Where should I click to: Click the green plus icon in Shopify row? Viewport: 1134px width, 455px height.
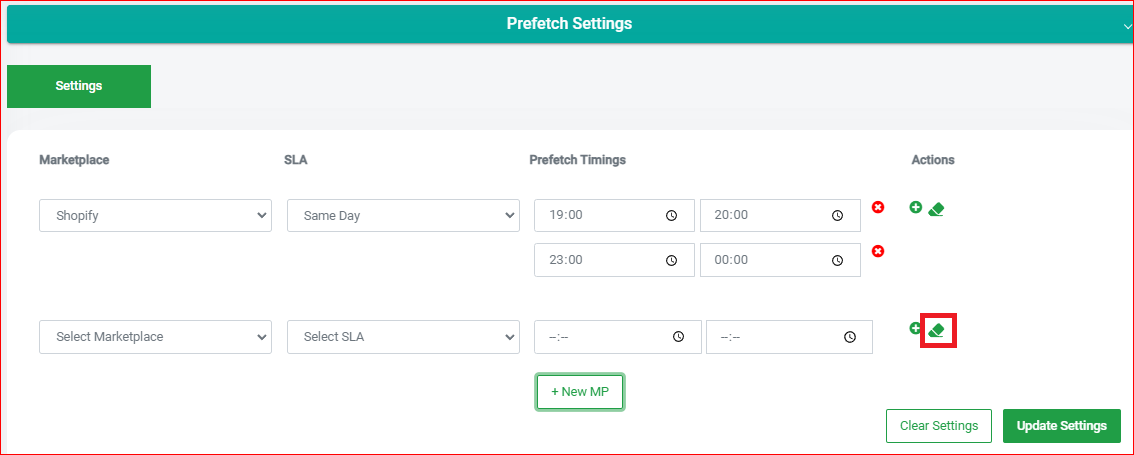pos(916,208)
